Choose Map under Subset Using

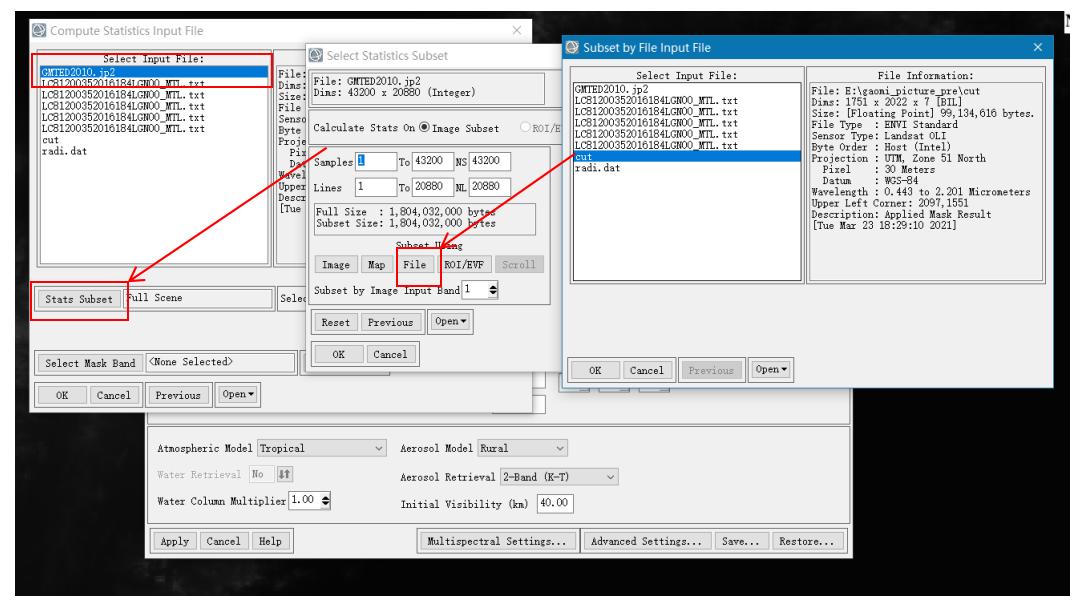click(376, 264)
